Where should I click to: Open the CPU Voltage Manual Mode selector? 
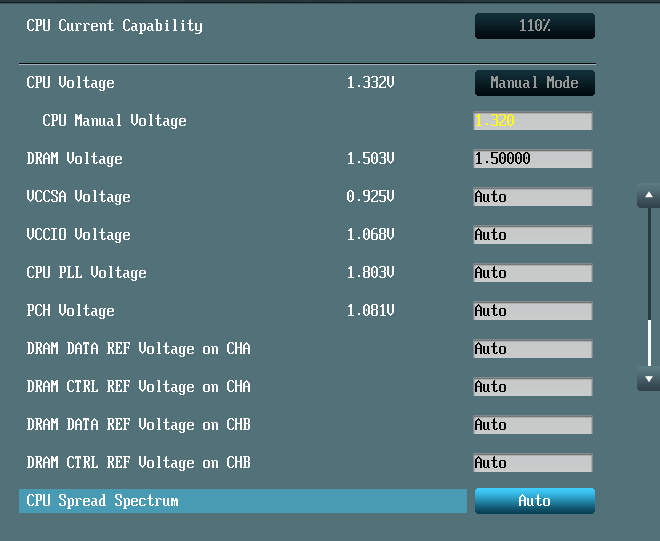pyautogui.click(x=535, y=83)
